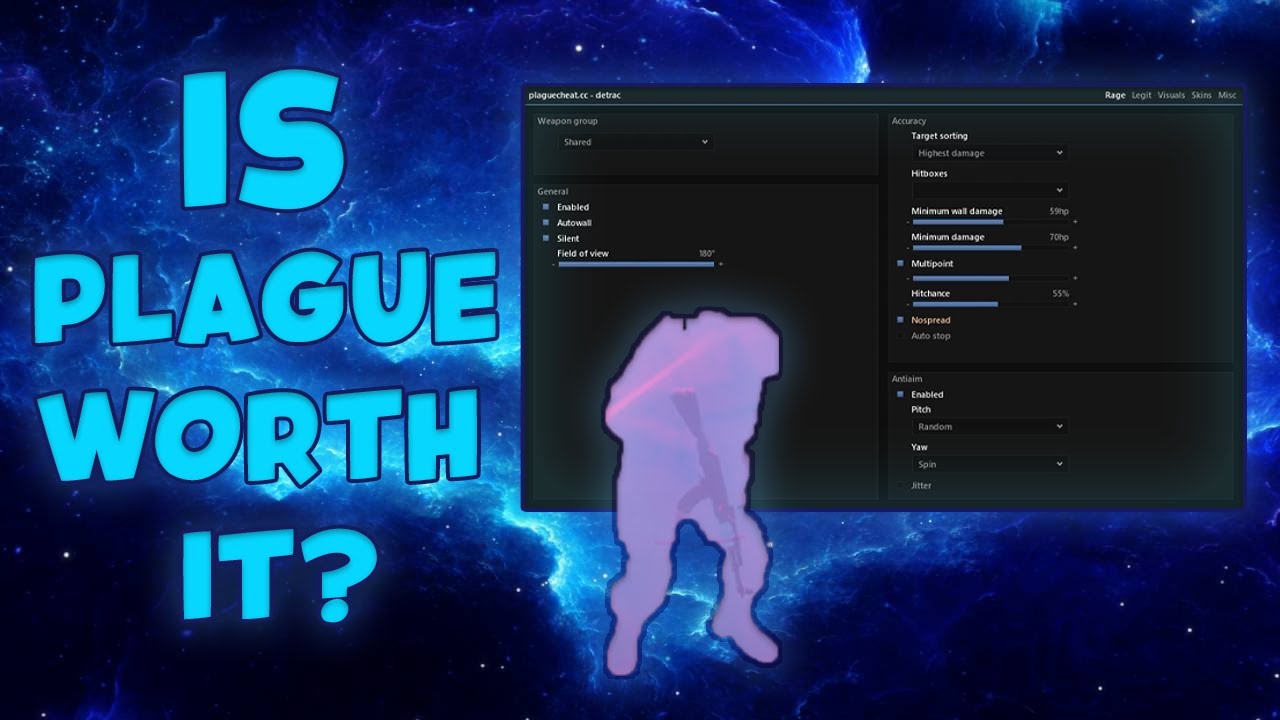The width and height of the screenshot is (1280, 720).
Task: Enable the Auto stop checkbox
Action: 901,336
